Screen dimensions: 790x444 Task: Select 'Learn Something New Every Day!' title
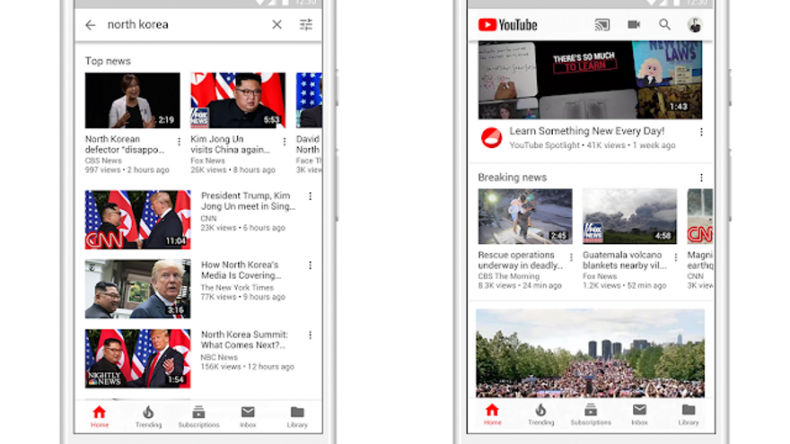[x=586, y=131]
